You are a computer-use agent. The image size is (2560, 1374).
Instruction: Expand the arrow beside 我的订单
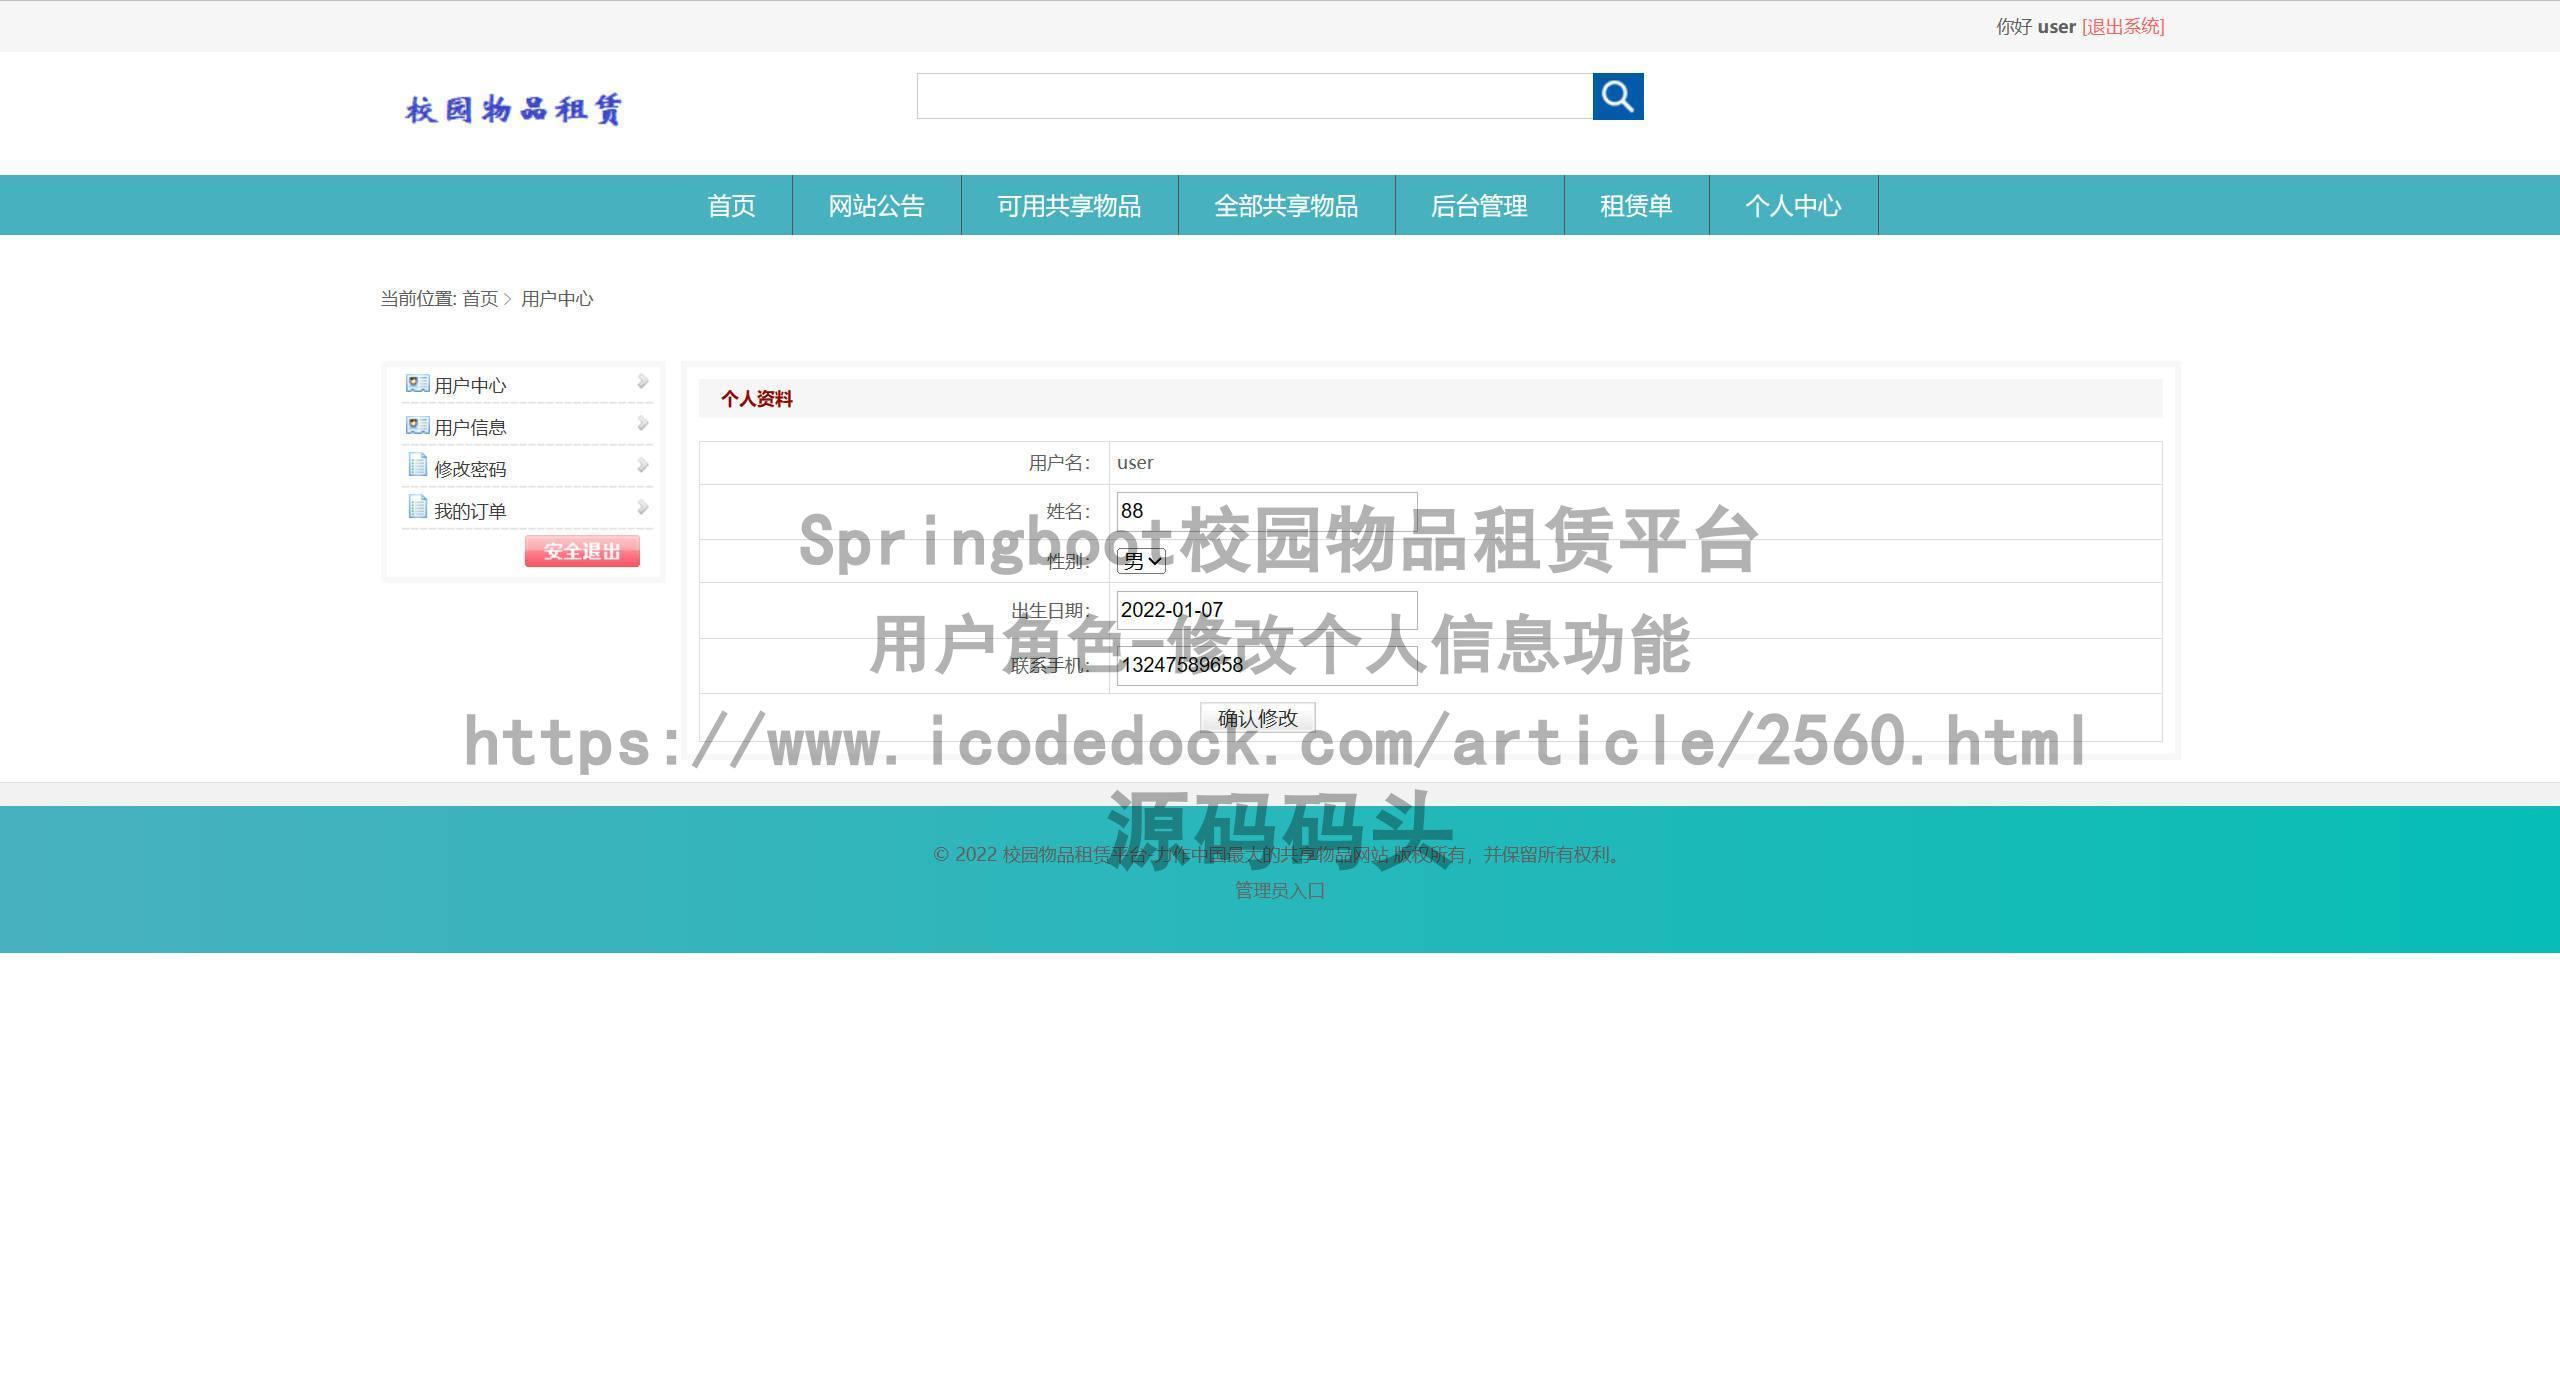coord(643,507)
